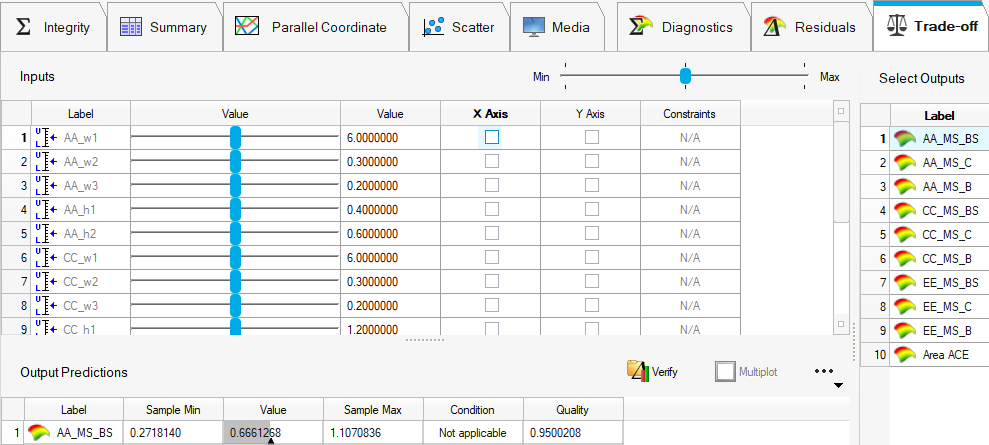Screen dimensions: 989x445
Task: Click the Not applicable condition cell
Action: tap(473, 433)
